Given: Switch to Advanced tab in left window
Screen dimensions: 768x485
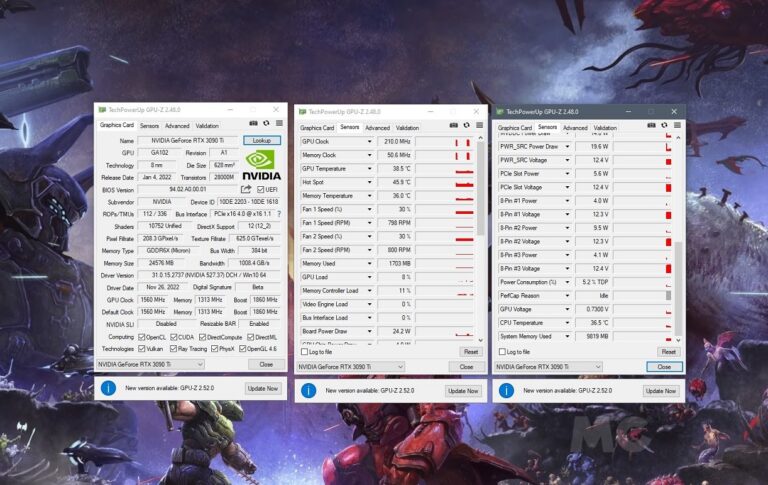Looking at the screenshot, I should tap(177, 126).
